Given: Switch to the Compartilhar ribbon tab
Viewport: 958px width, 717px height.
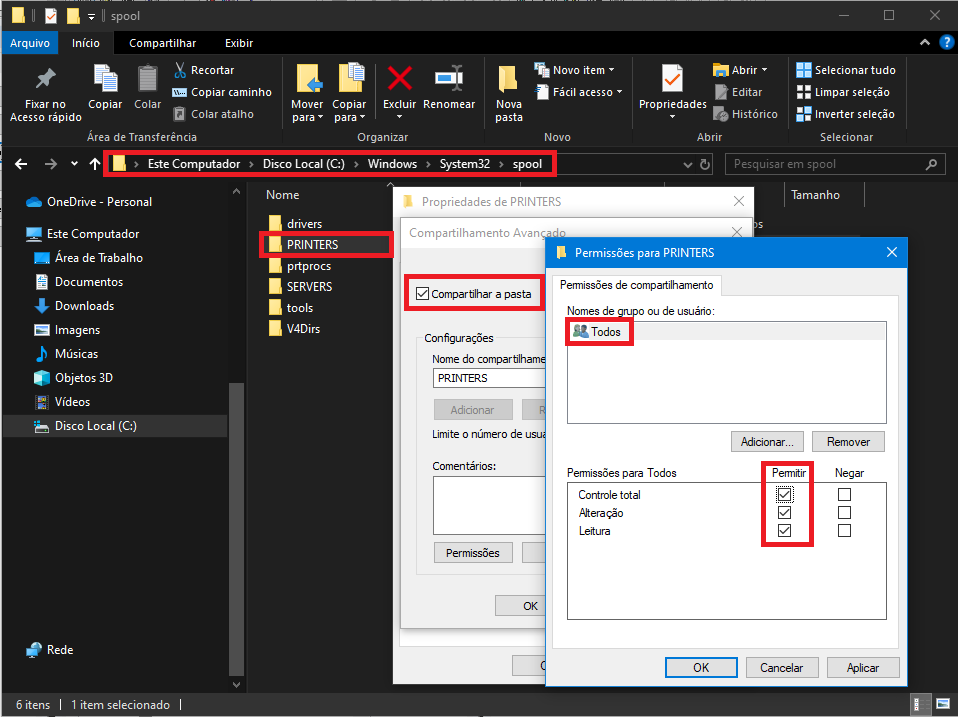Looking at the screenshot, I should (x=163, y=43).
